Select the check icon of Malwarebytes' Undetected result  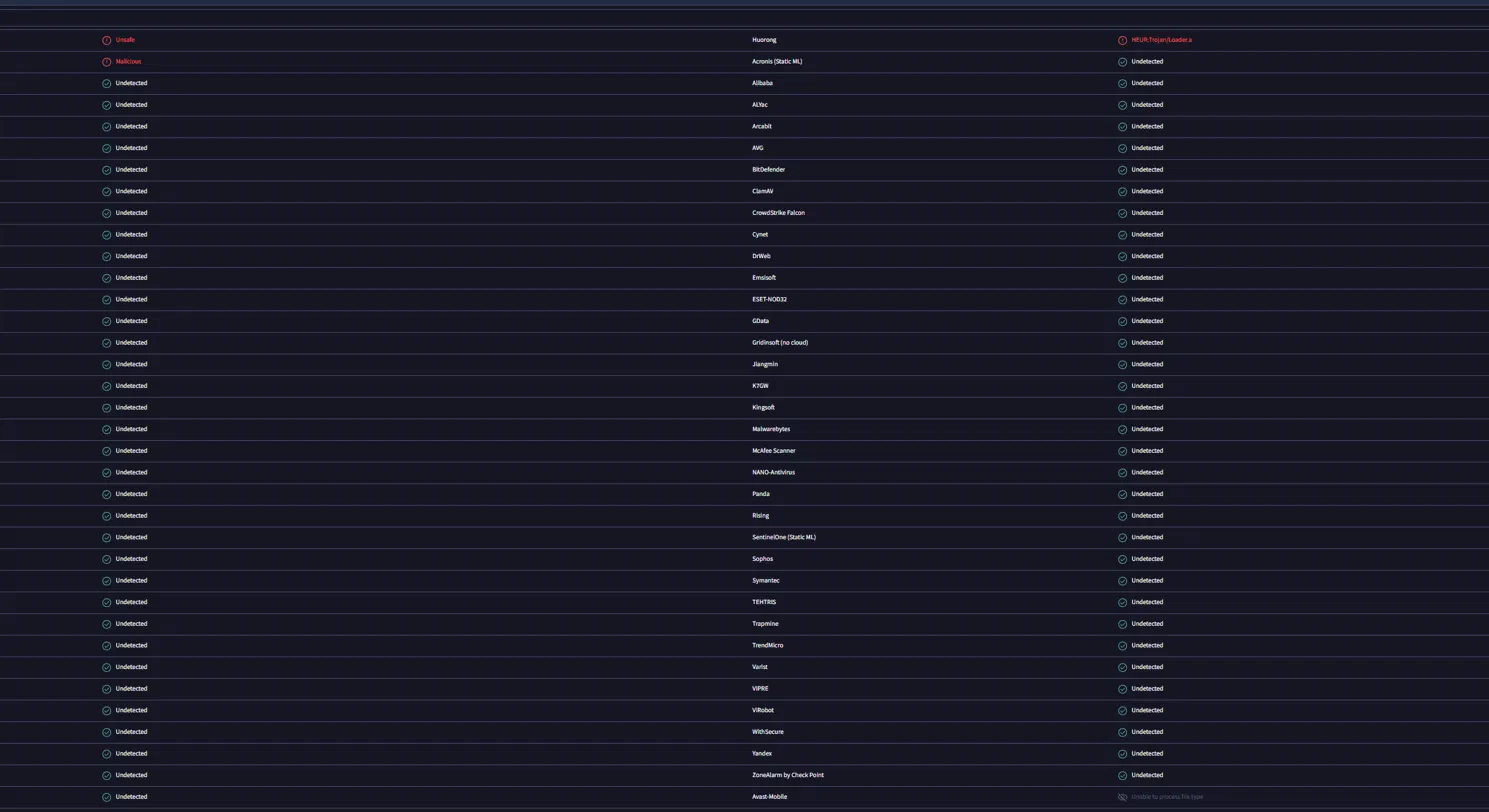(x=1123, y=429)
